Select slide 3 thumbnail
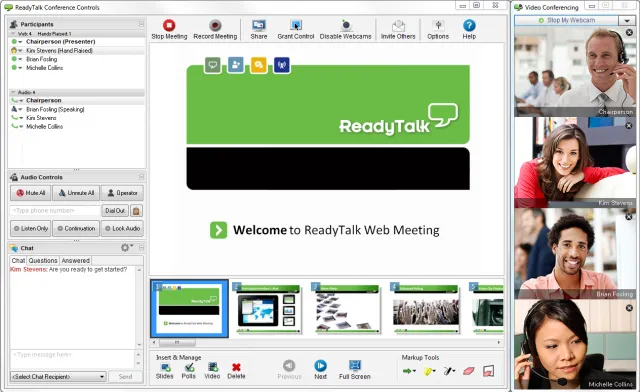This screenshot has width=640, height=392. pyautogui.click(x=347, y=309)
